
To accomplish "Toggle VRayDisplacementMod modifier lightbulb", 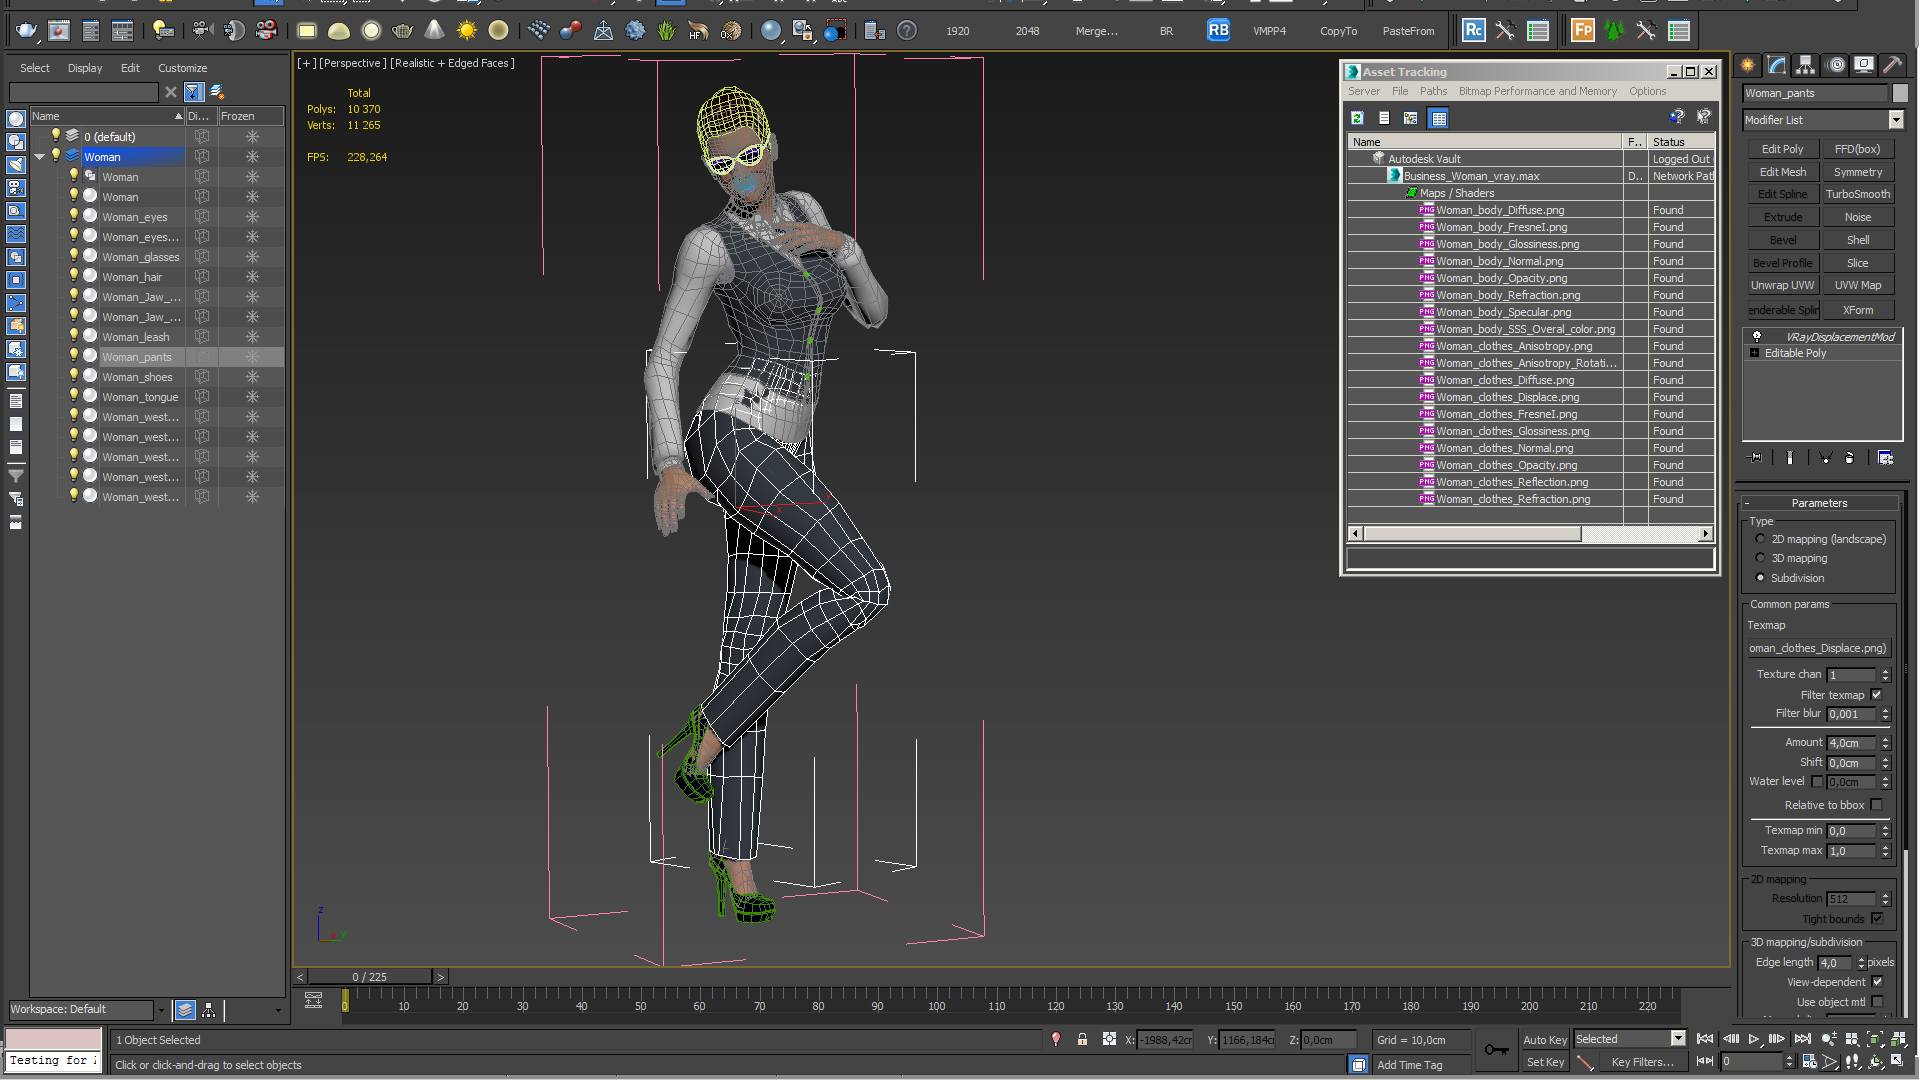I will (1757, 337).
